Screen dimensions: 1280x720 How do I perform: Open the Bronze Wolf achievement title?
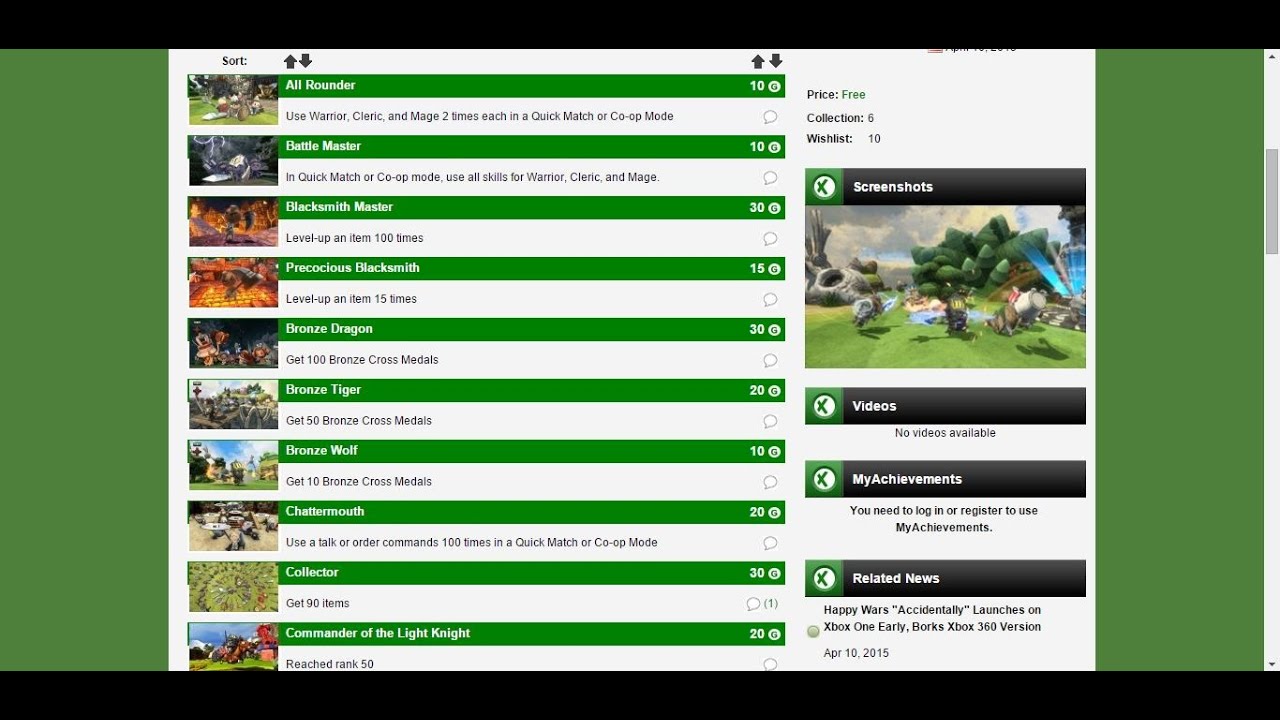[x=321, y=451]
